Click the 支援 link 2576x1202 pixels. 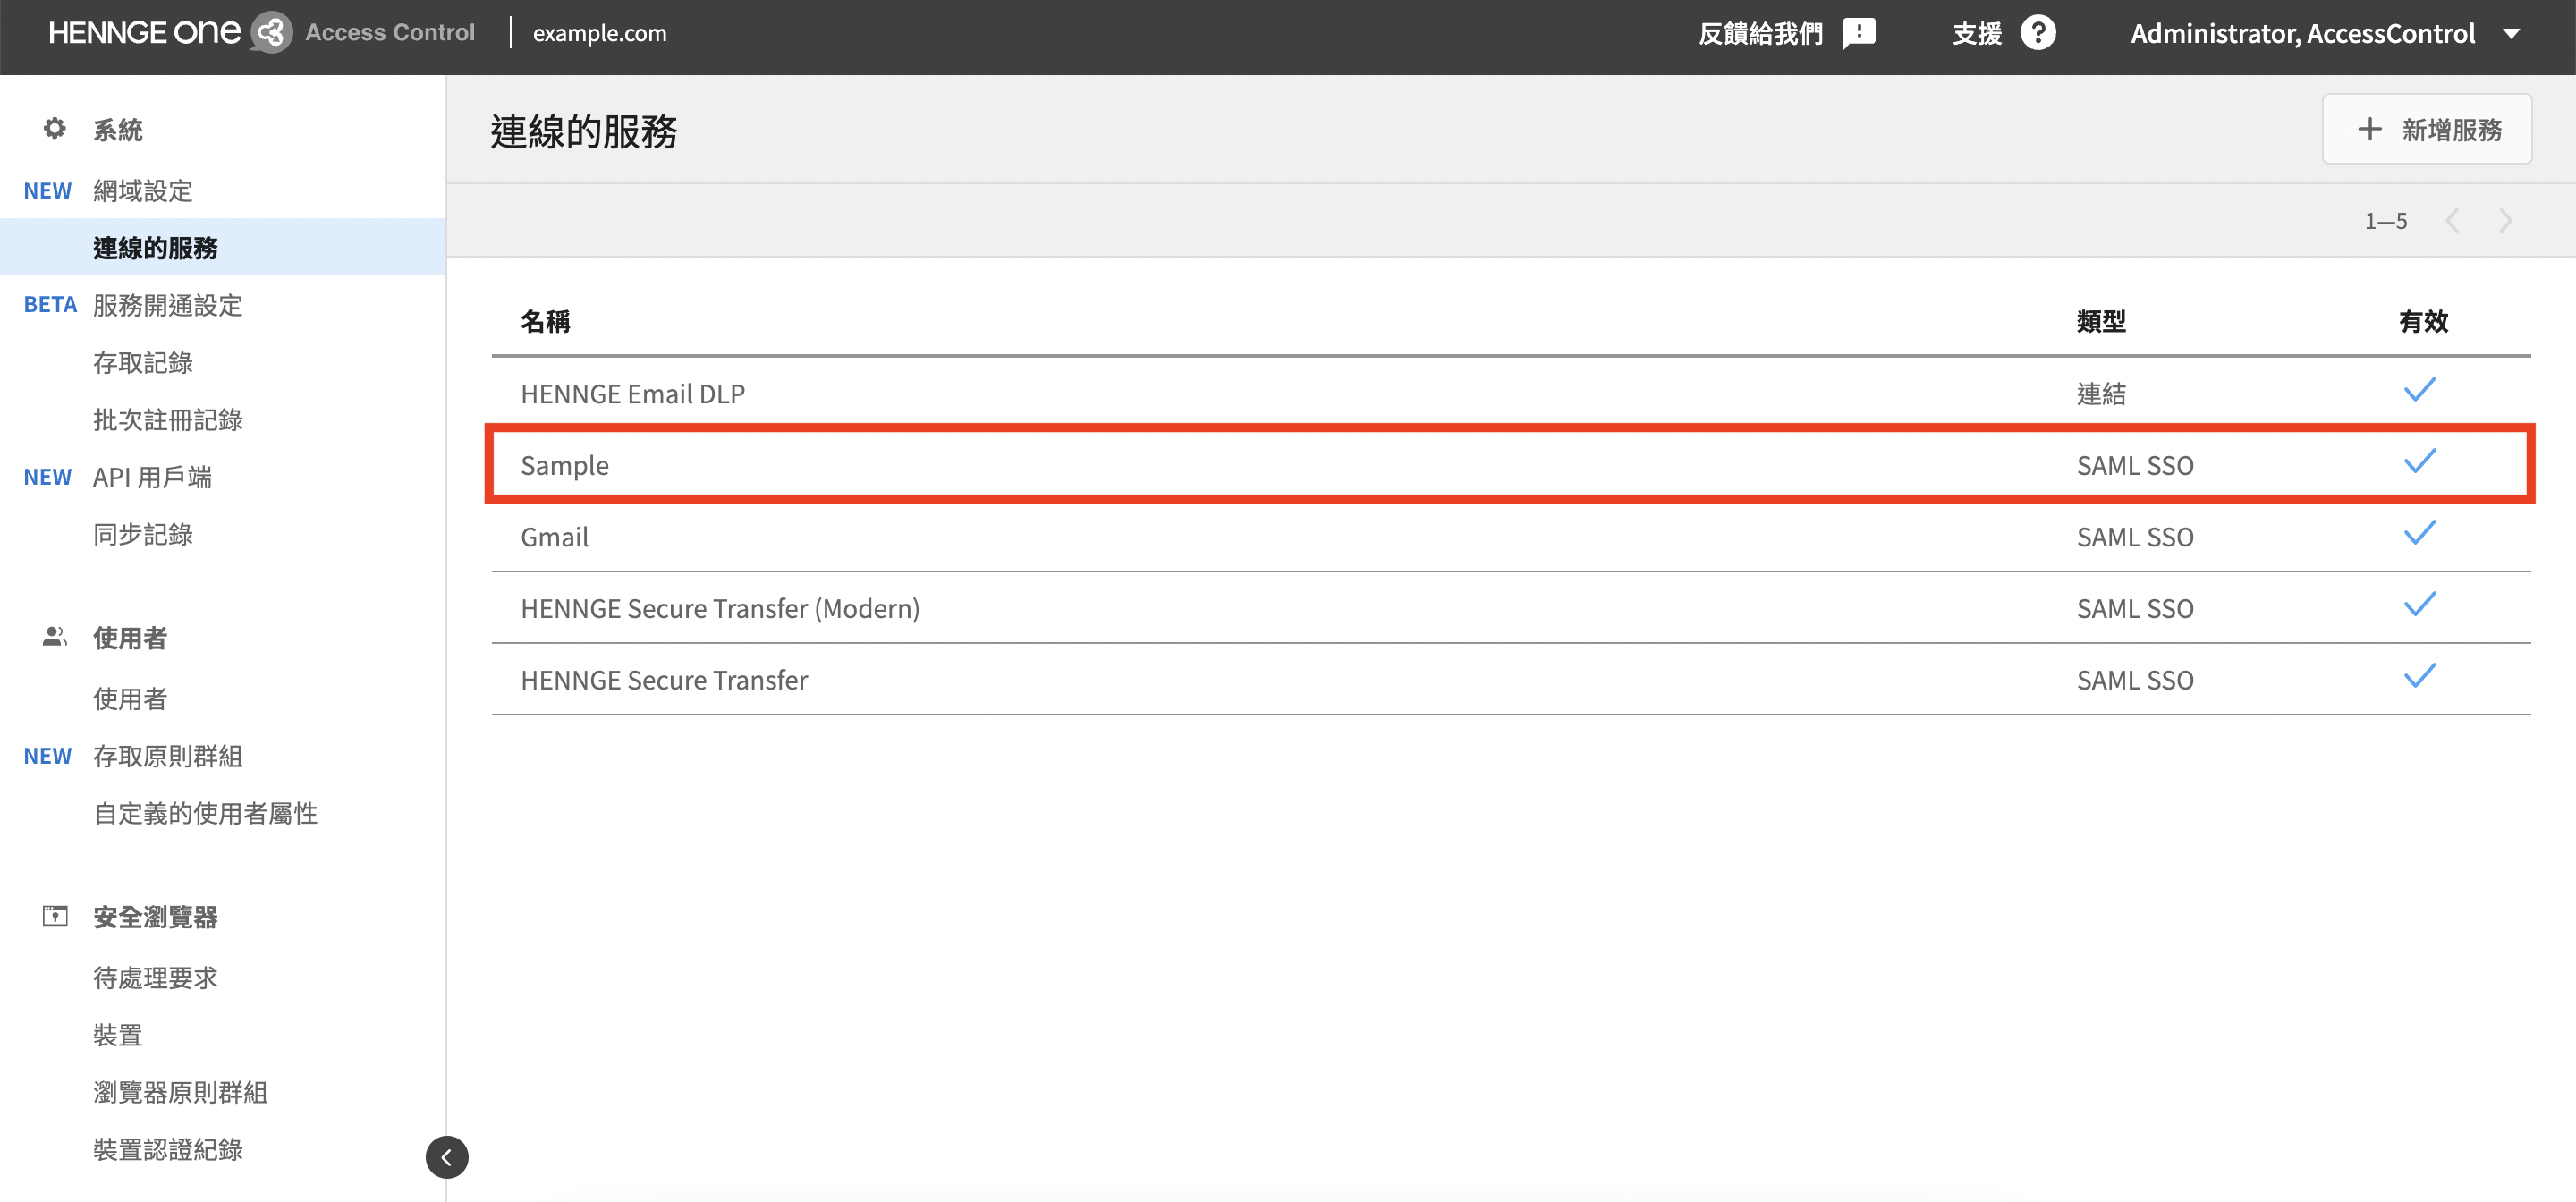point(1977,33)
